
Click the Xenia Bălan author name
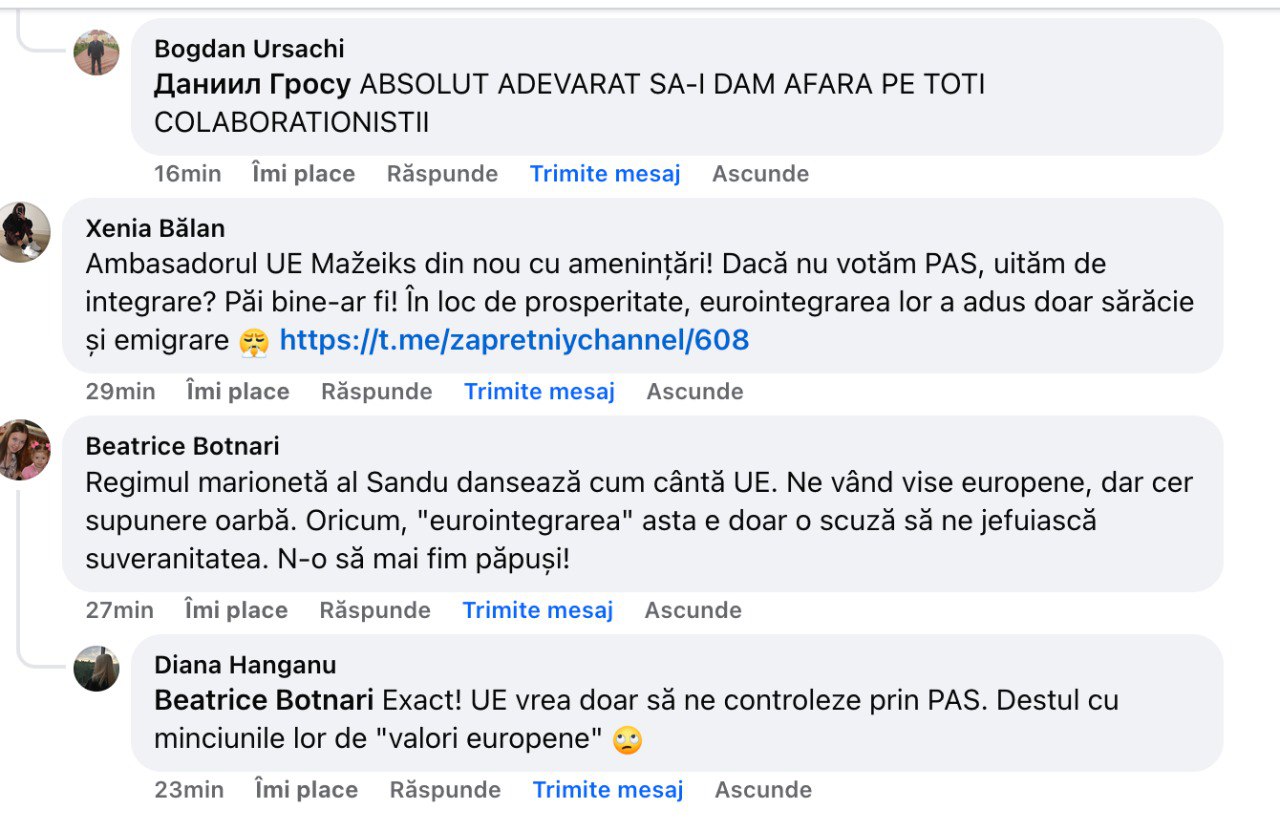click(x=153, y=228)
